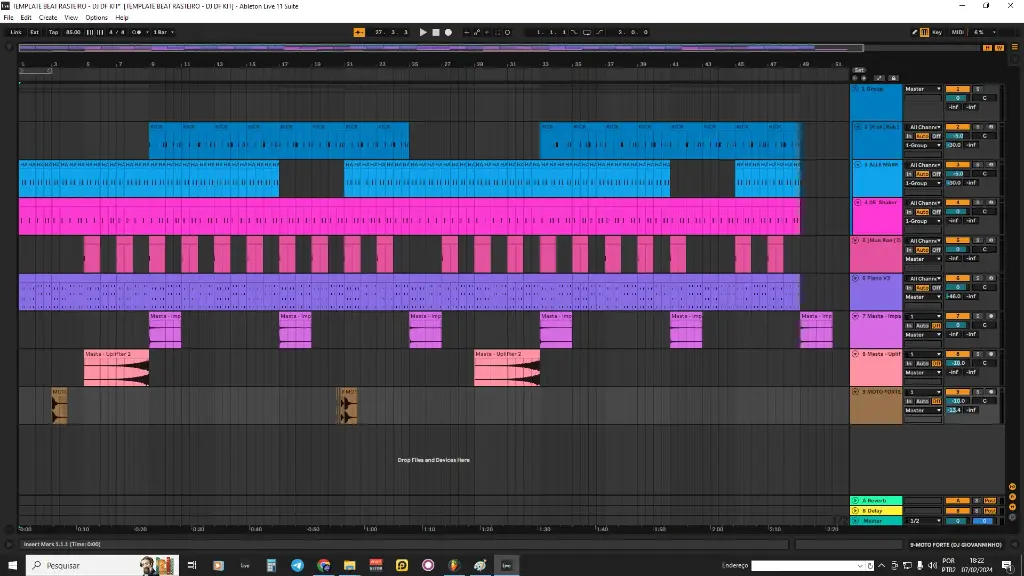Screen dimensions: 1024x576
Task: Collapse the 4 06 Shaker track
Action: coord(857,202)
